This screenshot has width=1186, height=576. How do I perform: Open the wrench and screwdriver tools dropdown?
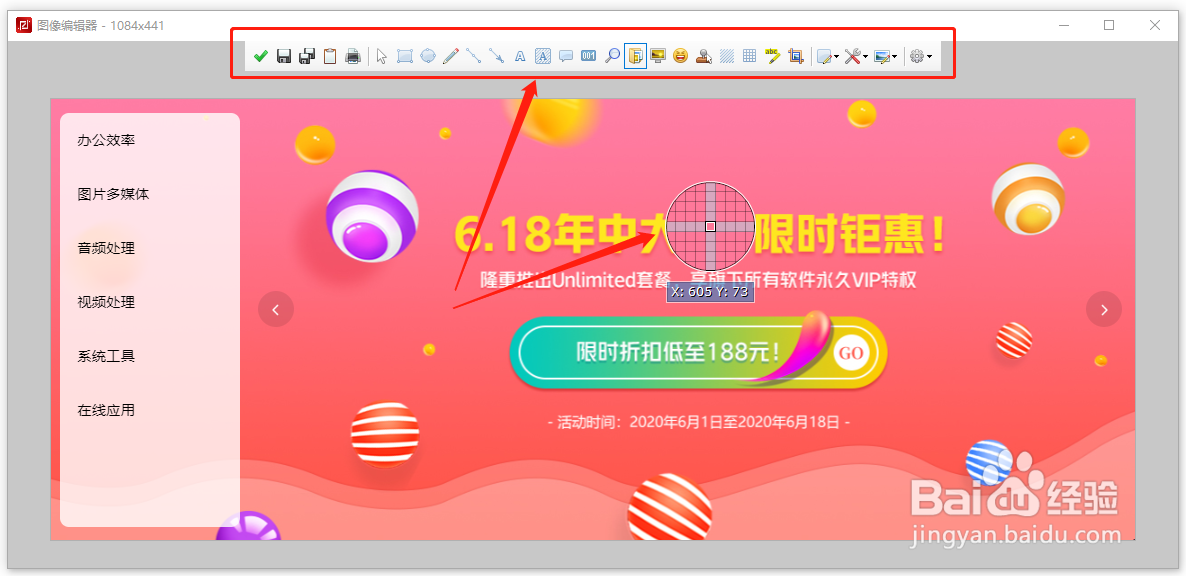click(855, 56)
